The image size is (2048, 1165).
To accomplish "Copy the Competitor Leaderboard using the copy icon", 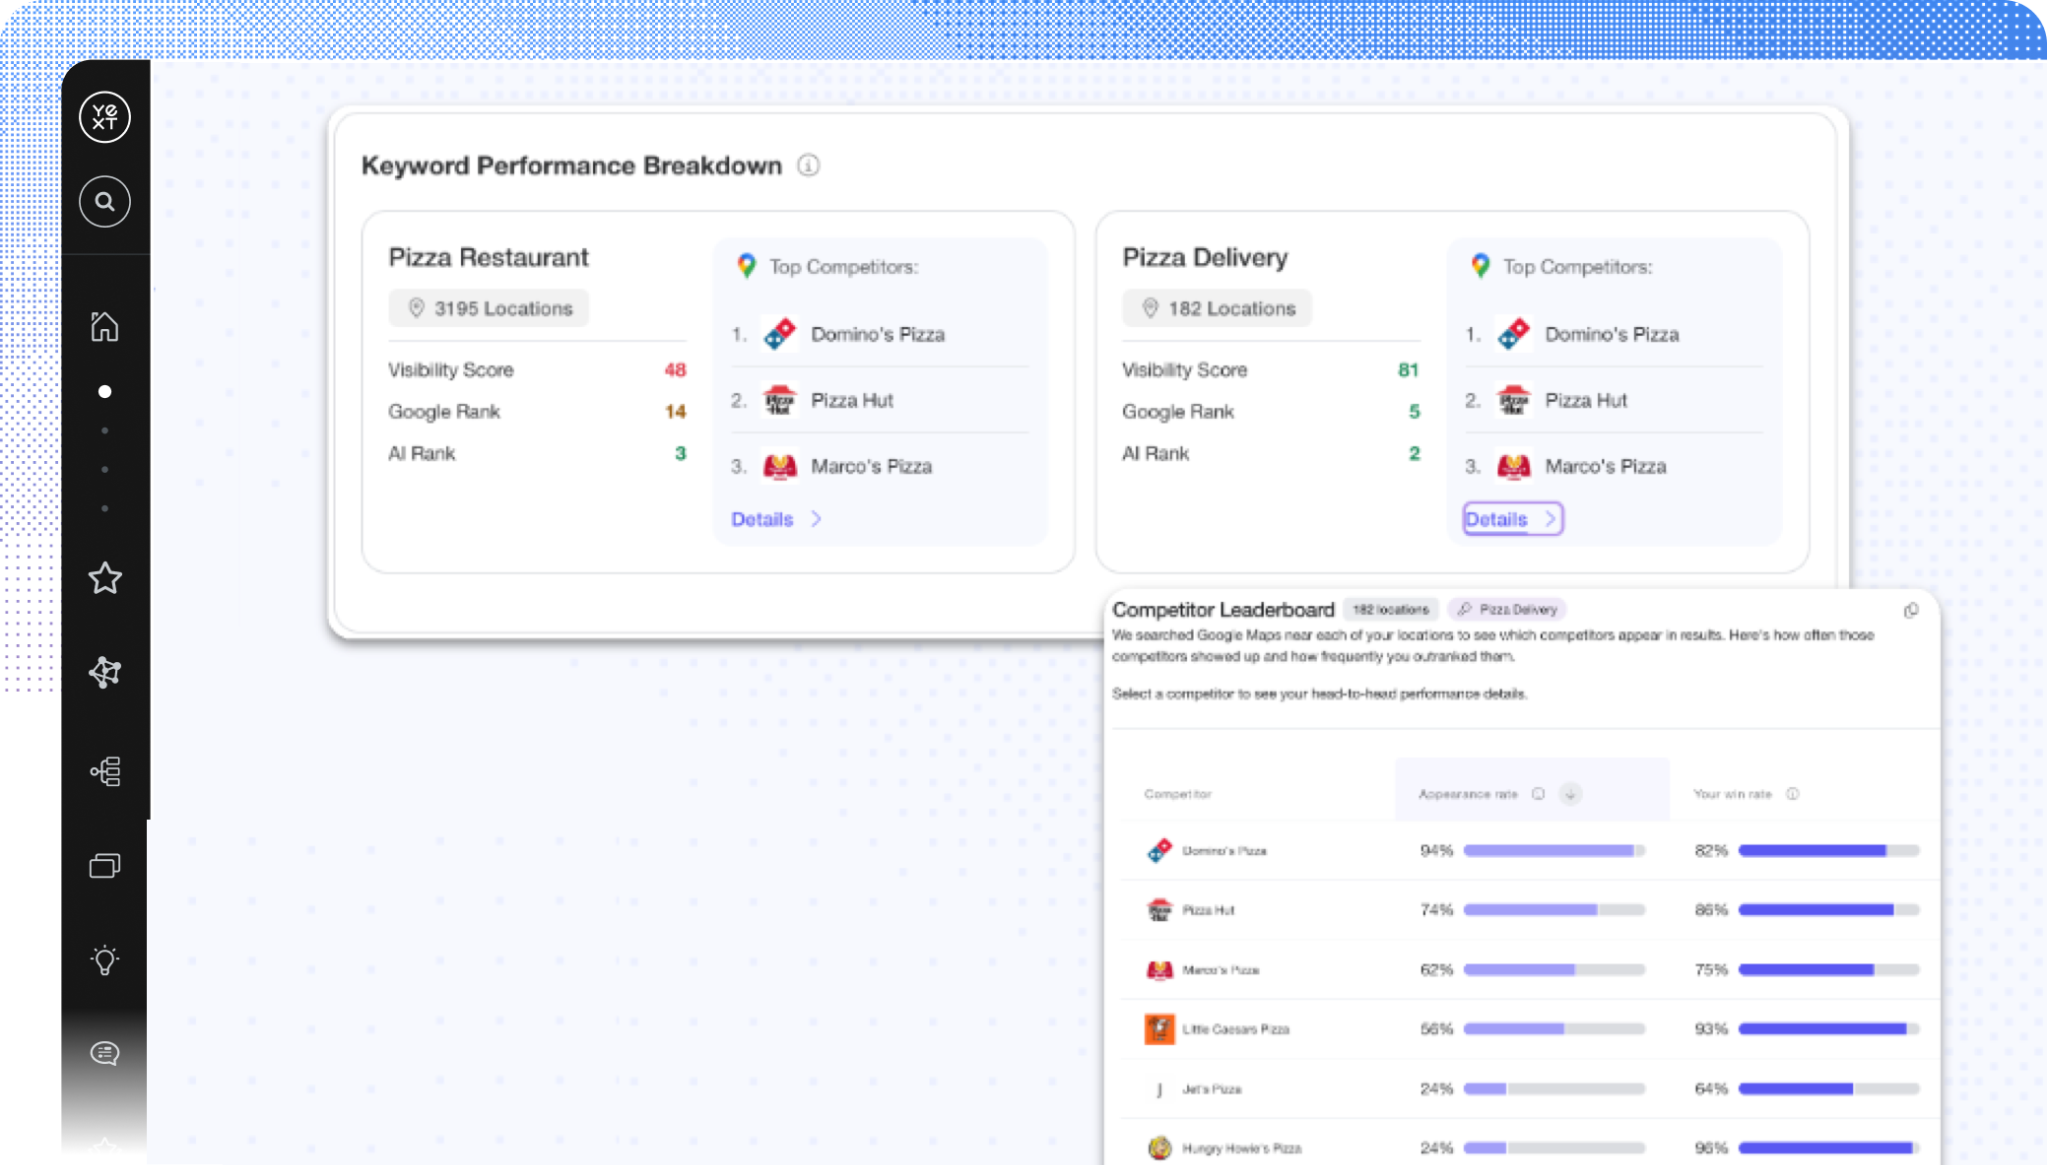I will click(x=1911, y=610).
